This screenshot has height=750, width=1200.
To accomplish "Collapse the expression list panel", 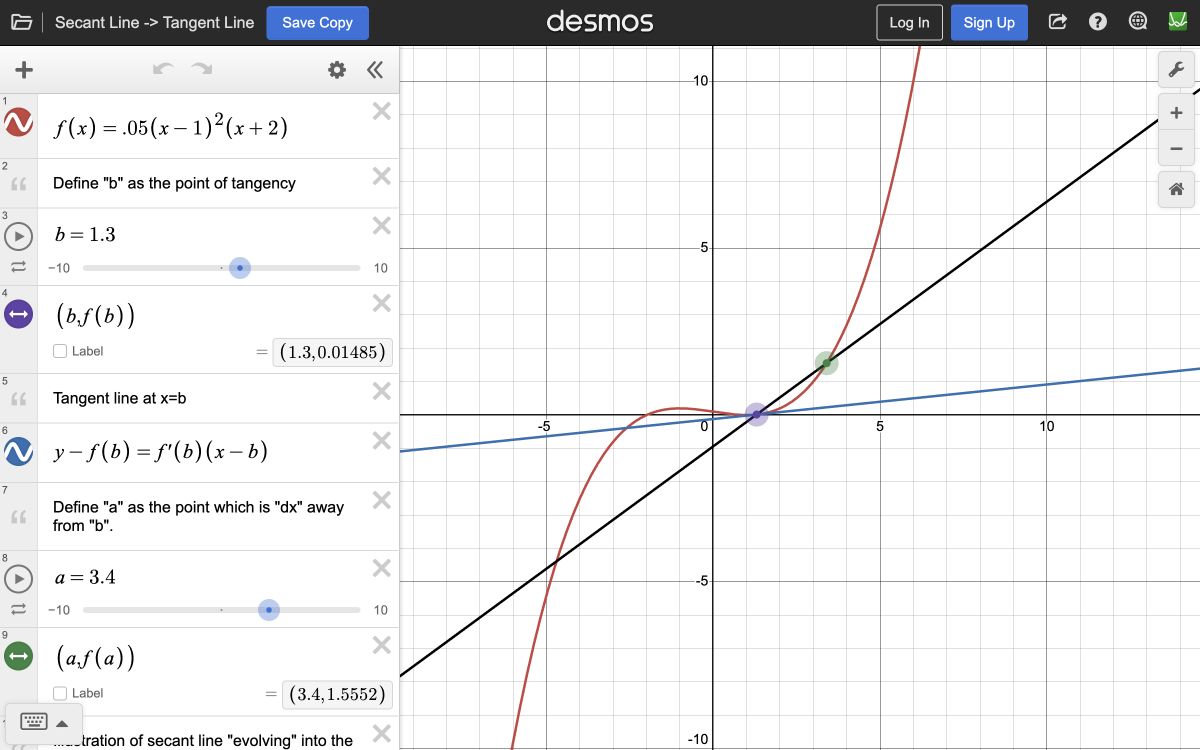I will 375,70.
